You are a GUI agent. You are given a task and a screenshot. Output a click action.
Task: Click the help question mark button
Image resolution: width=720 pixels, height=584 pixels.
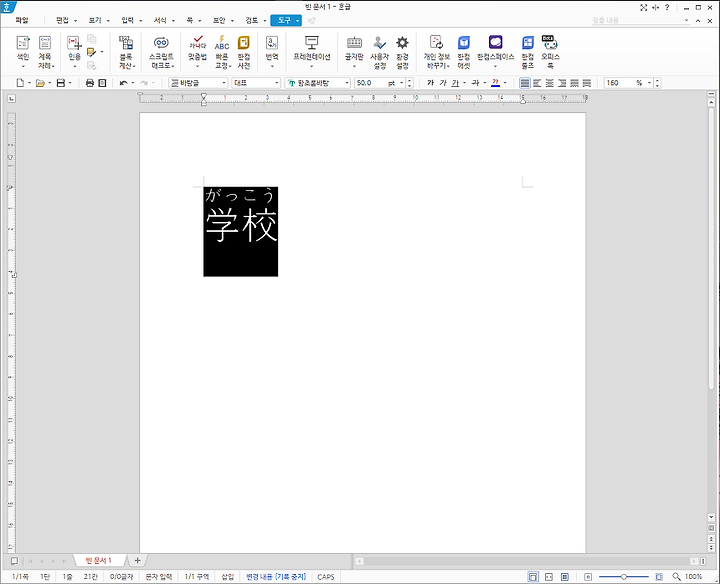click(667, 7)
